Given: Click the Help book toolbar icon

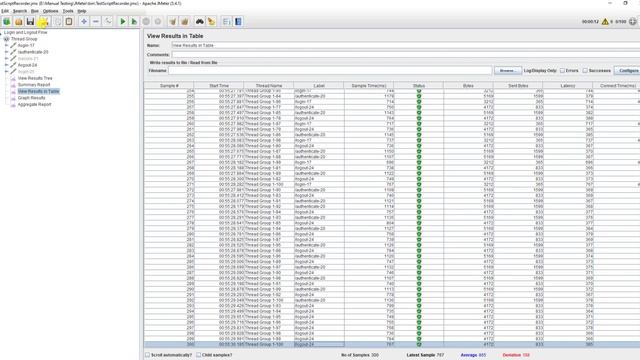Looking at the screenshot, I should (238, 21).
